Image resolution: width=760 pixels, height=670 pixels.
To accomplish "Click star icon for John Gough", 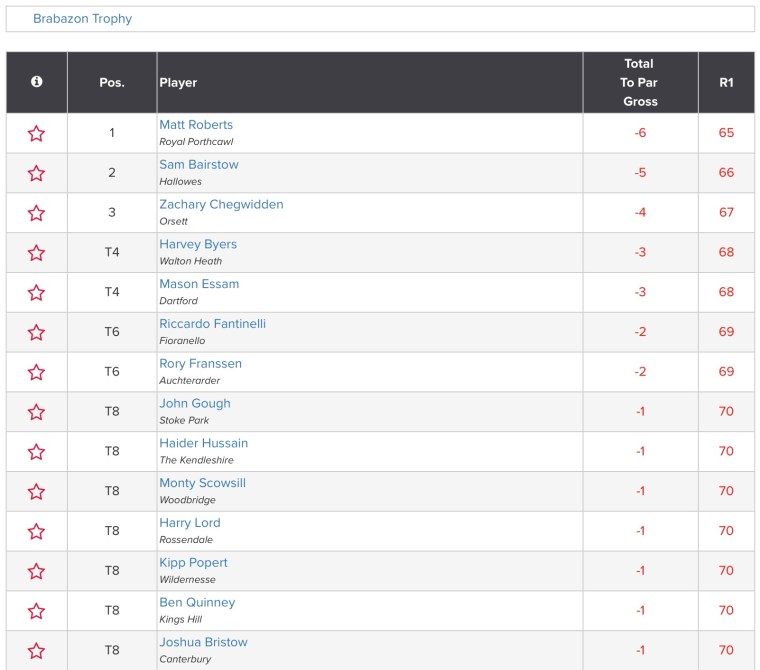I will coord(37,412).
